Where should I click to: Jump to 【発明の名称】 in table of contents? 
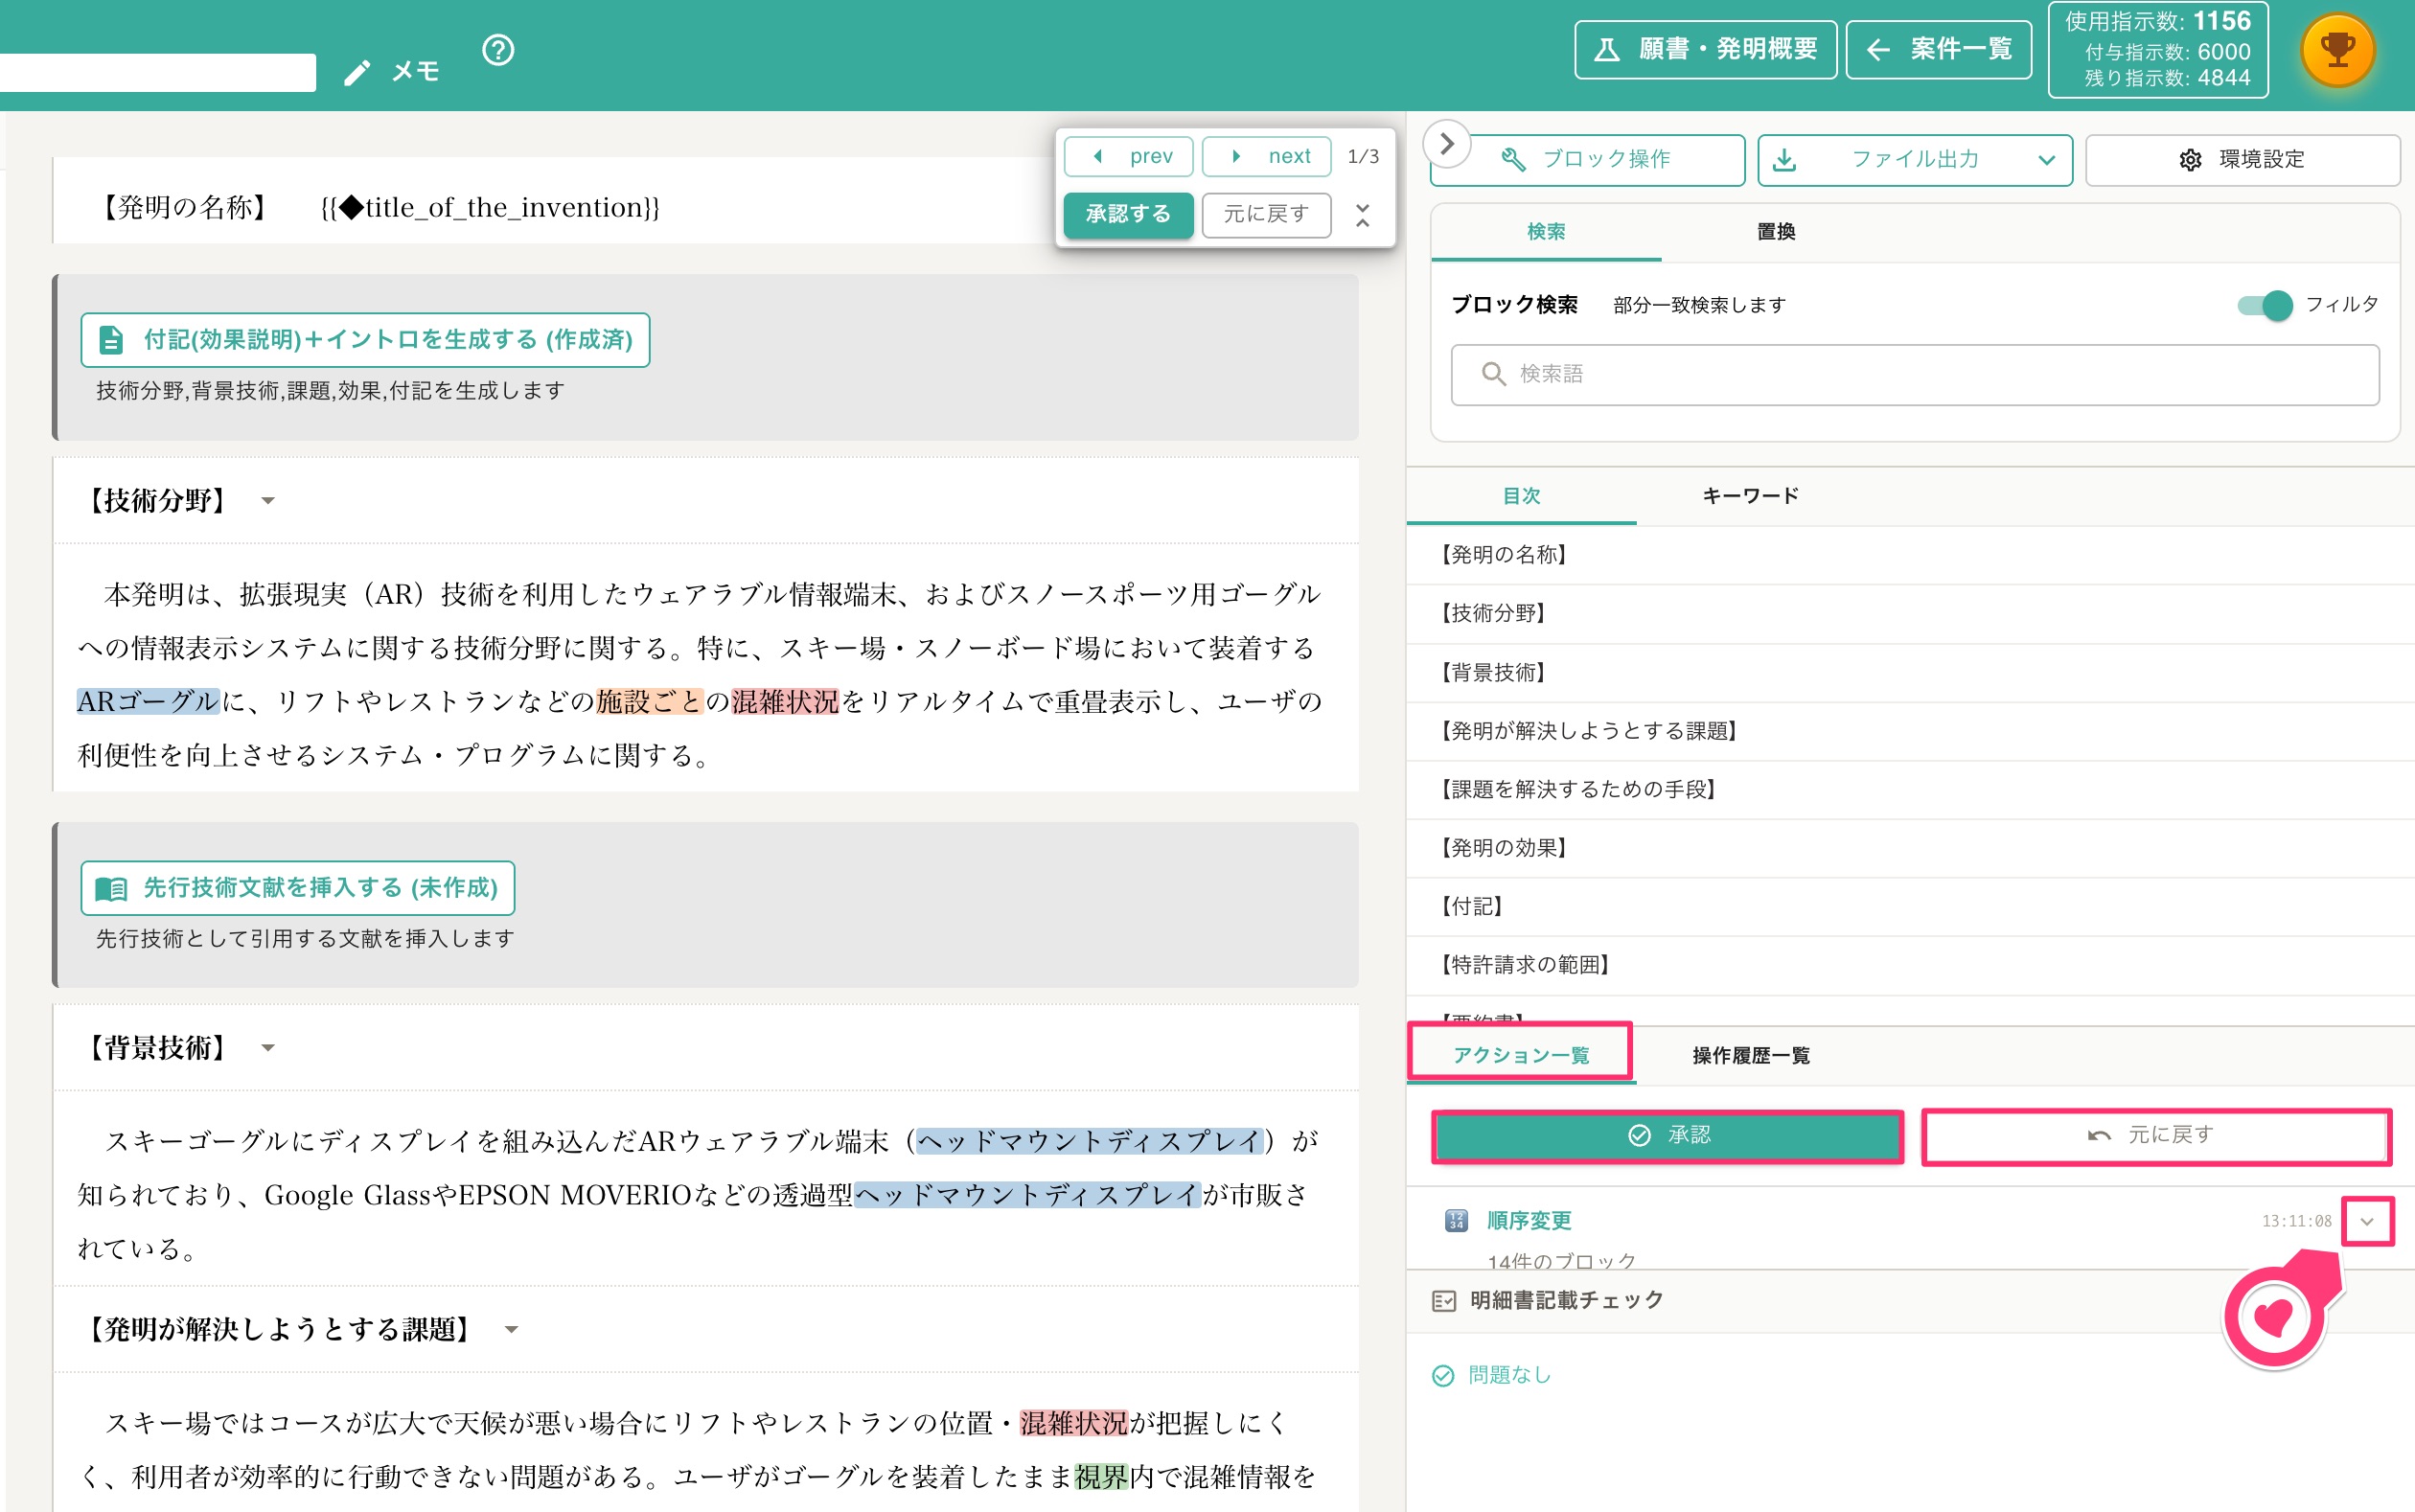(x=1910, y=555)
